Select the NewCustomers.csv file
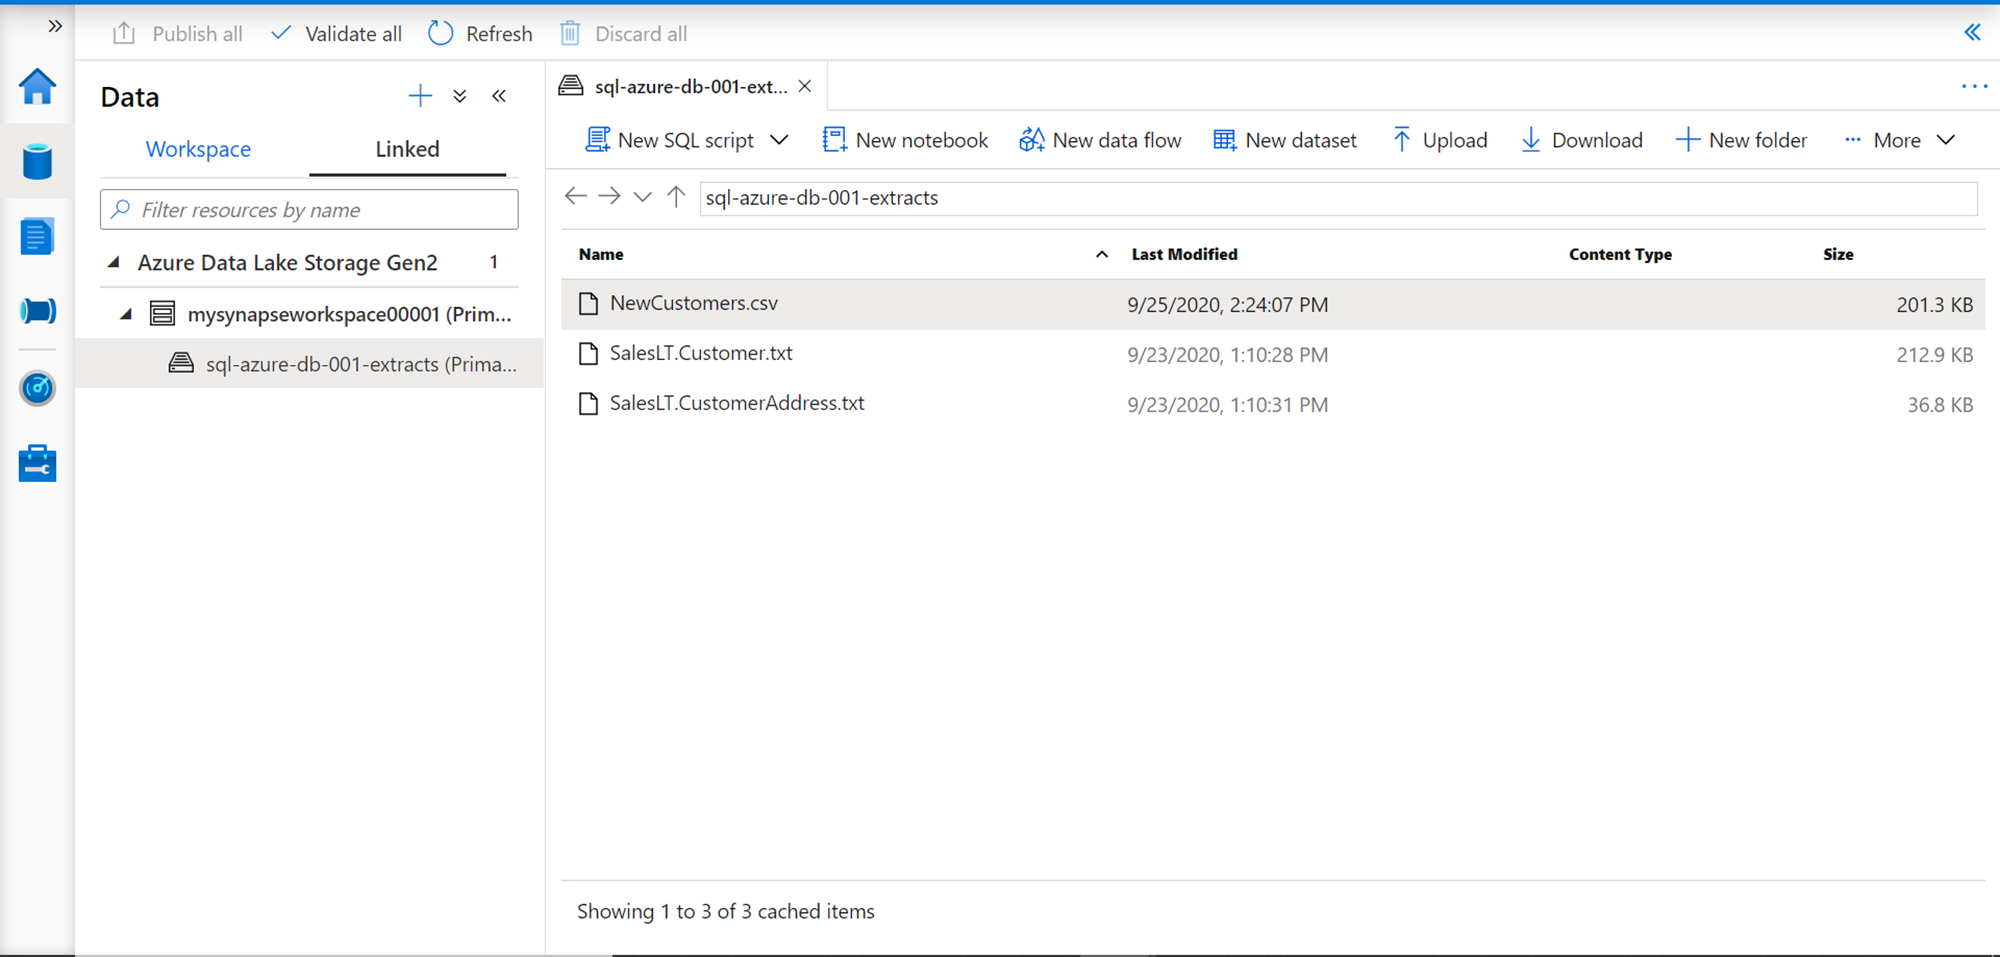2000x957 pixels. pyautogui.click(x=694, y=303)
